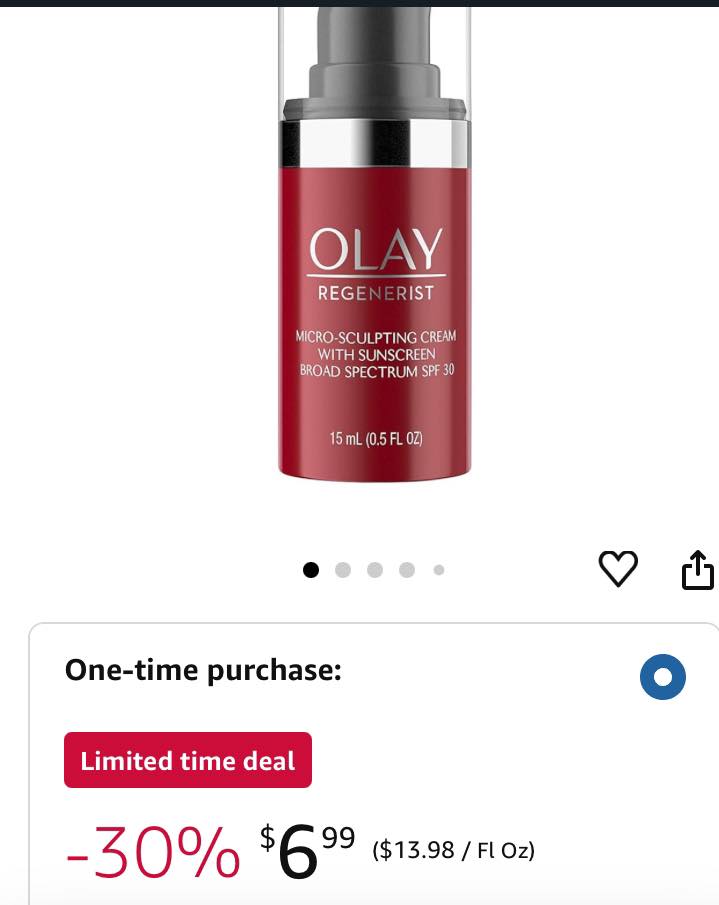Switch to the fourth image indicator dot
Viewport: 719px width, 905px height.
tap(407, 570)
